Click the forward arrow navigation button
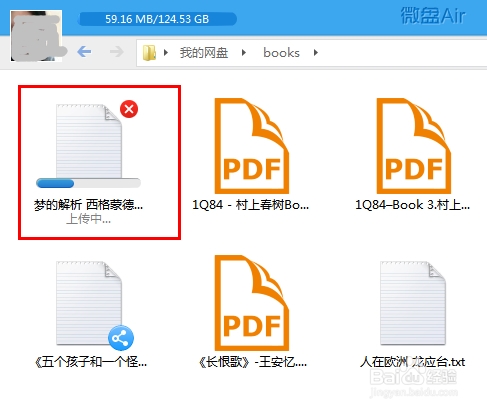Screen dimensions: 487x410 tap(116, 52)
